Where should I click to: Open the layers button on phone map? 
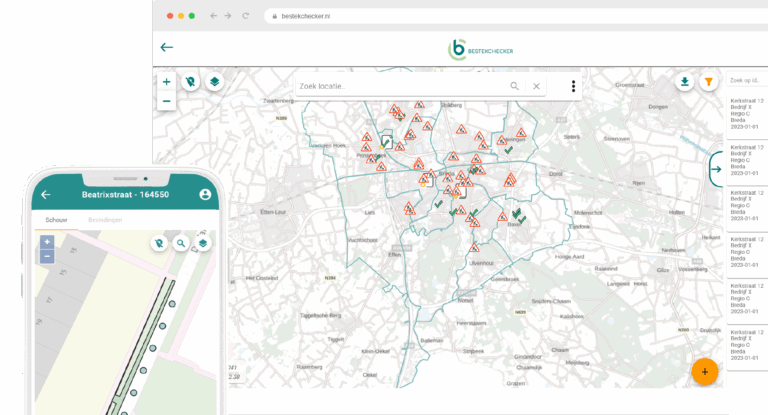click(x=203, y=243)
